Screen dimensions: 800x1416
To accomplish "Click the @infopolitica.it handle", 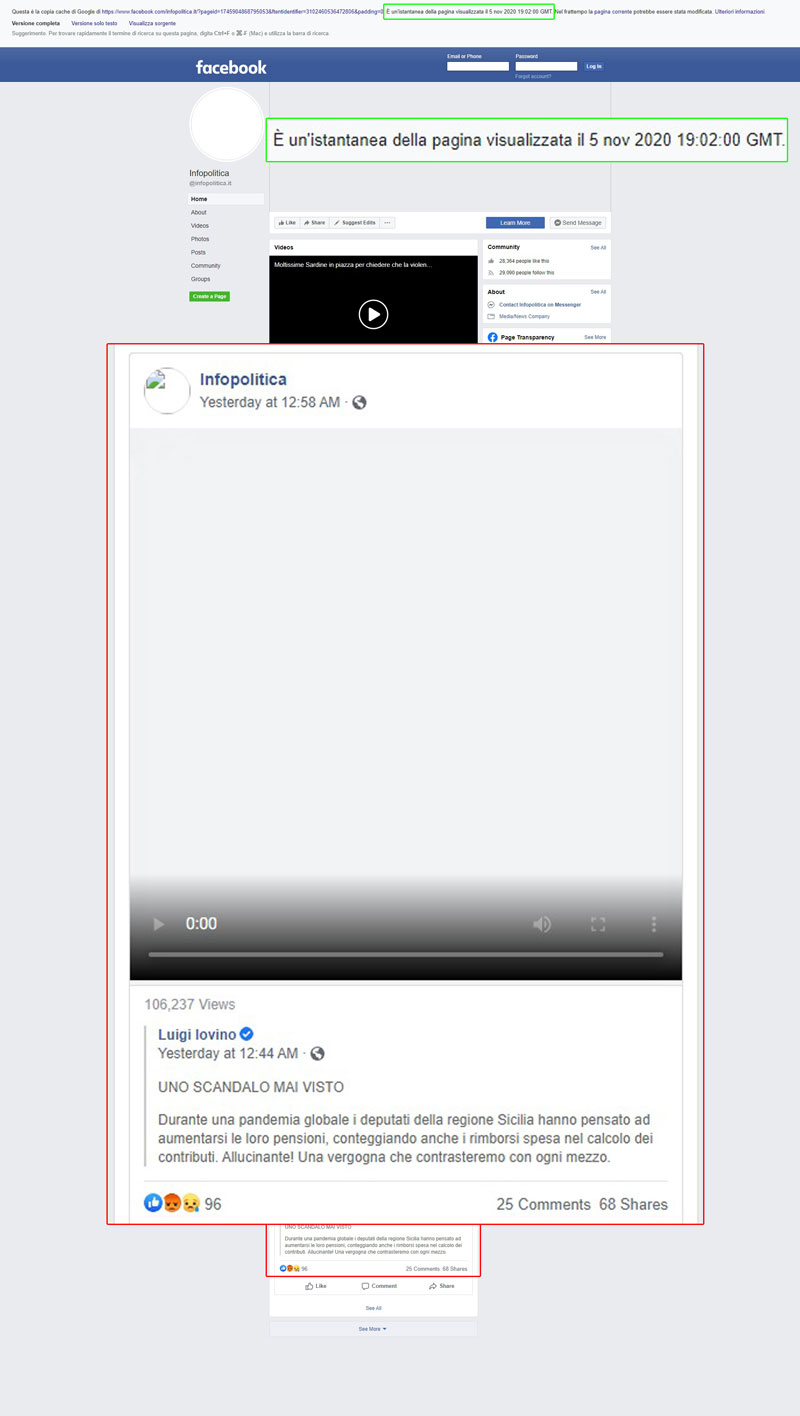I will click(x=210, y=184).
